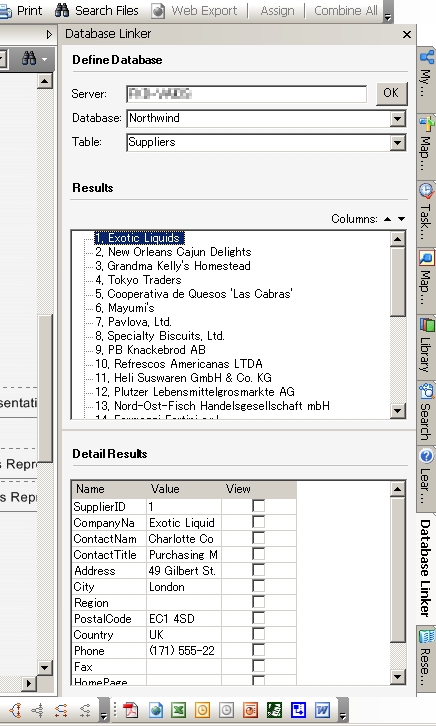Check the View box for ContactNam row
Viewport: 436px width, 726px height.
[x=259, y=538]
